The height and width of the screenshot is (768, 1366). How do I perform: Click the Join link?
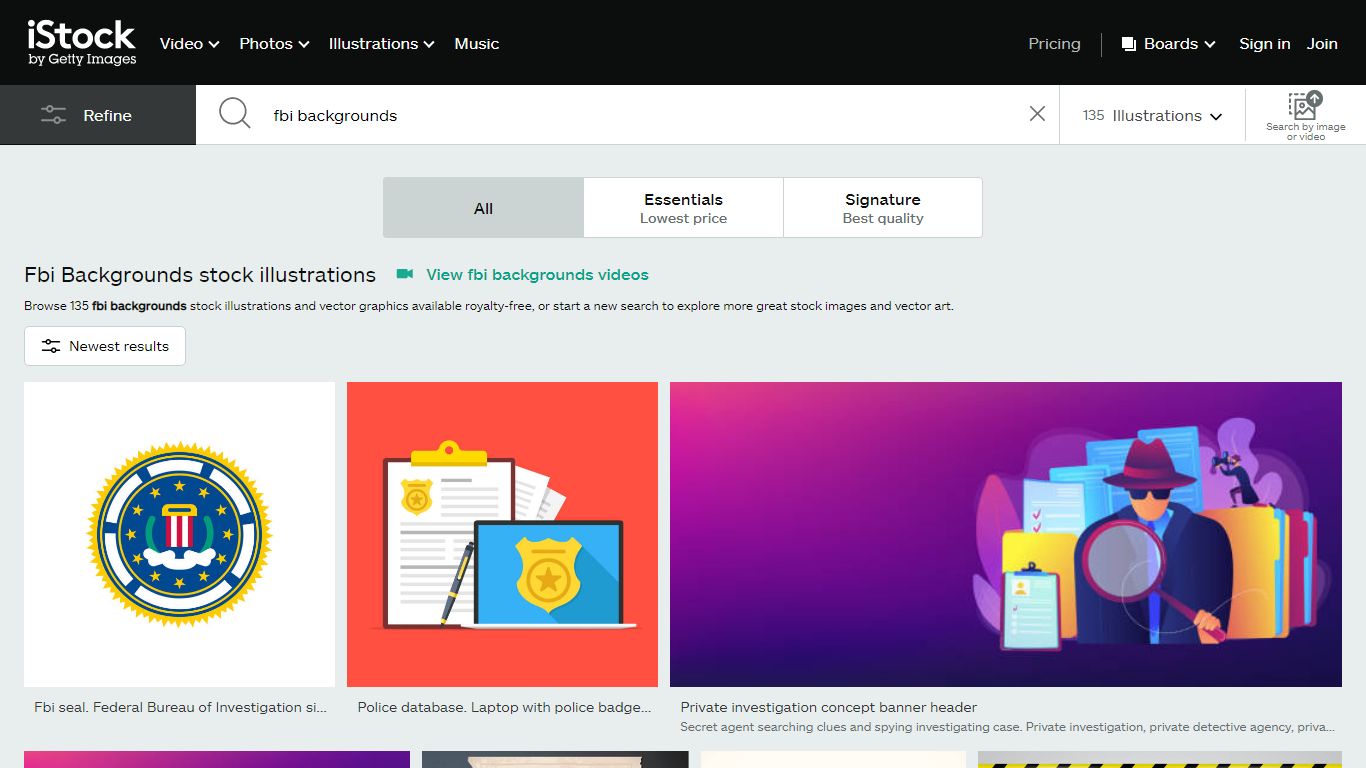1322,44
